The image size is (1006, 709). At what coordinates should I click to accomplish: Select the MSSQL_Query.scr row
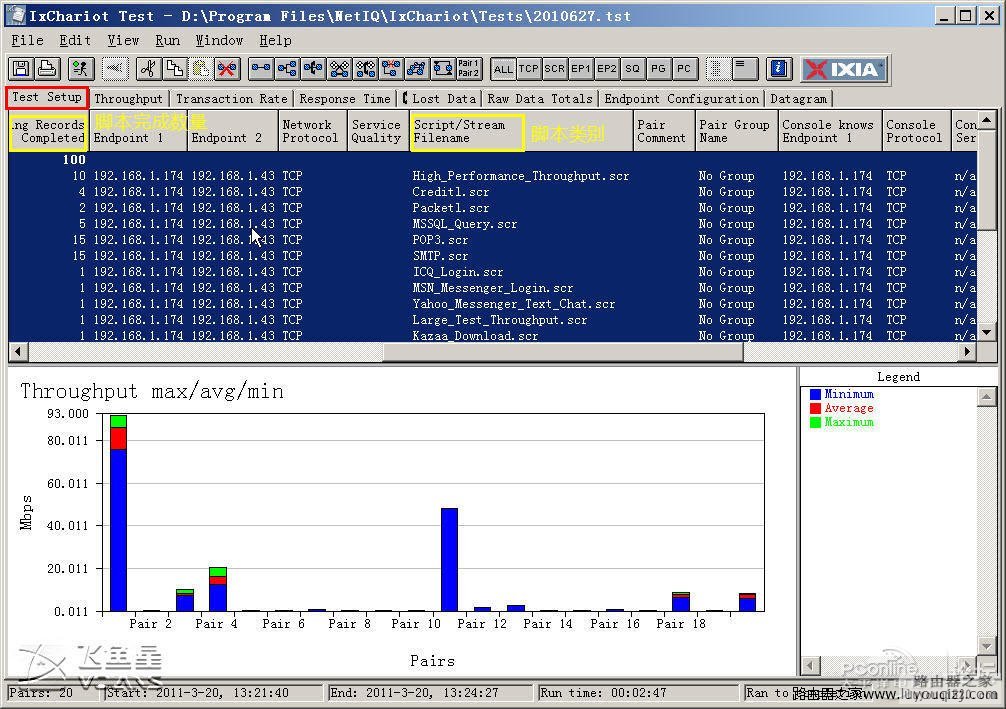coord(492,224)
